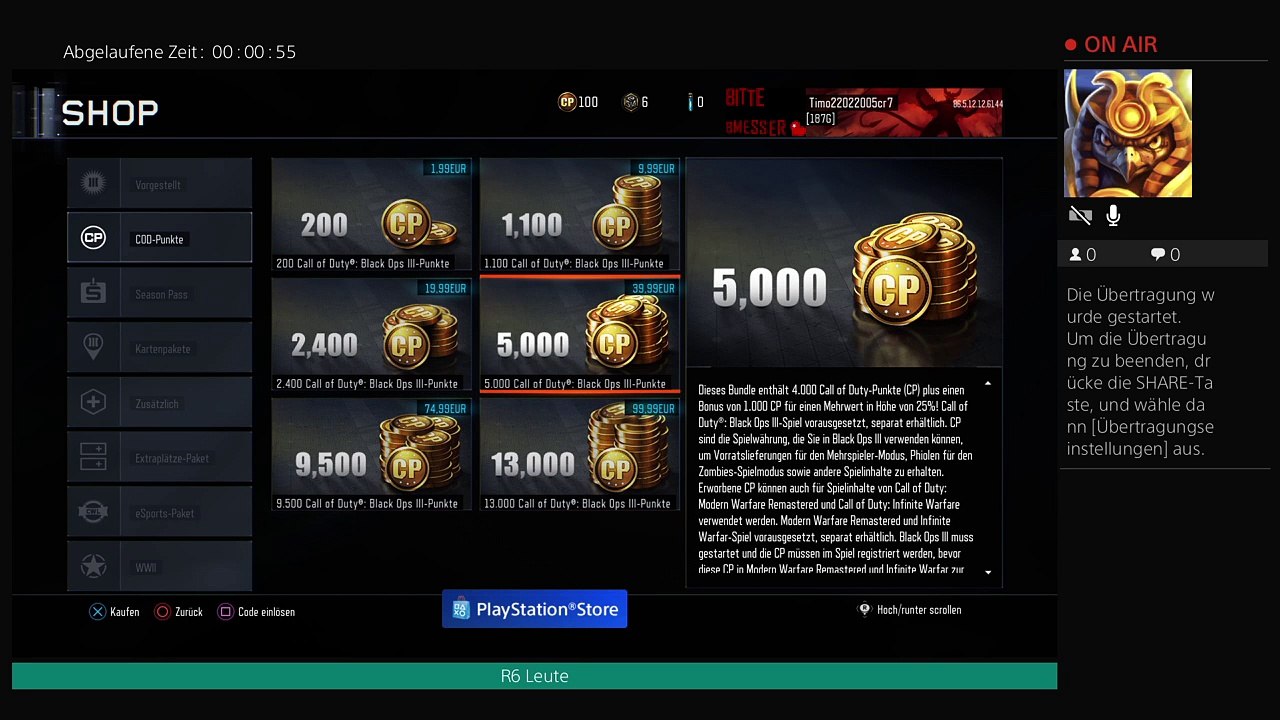Choose the 13,000 CP bundle
Viewport: 1280px width, 720px height.
point(580,455)
